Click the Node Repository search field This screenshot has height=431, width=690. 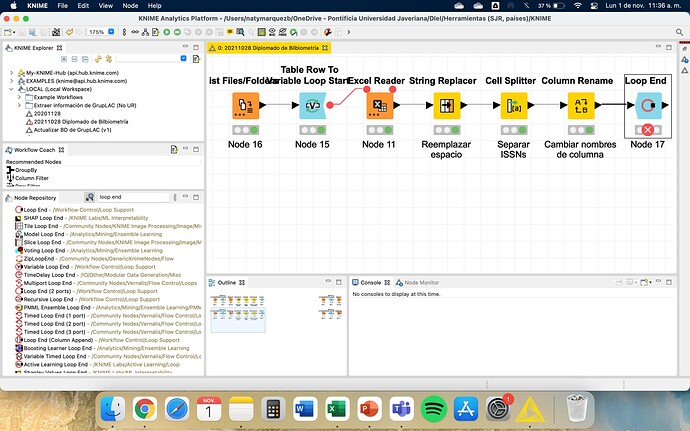[133, 197]
